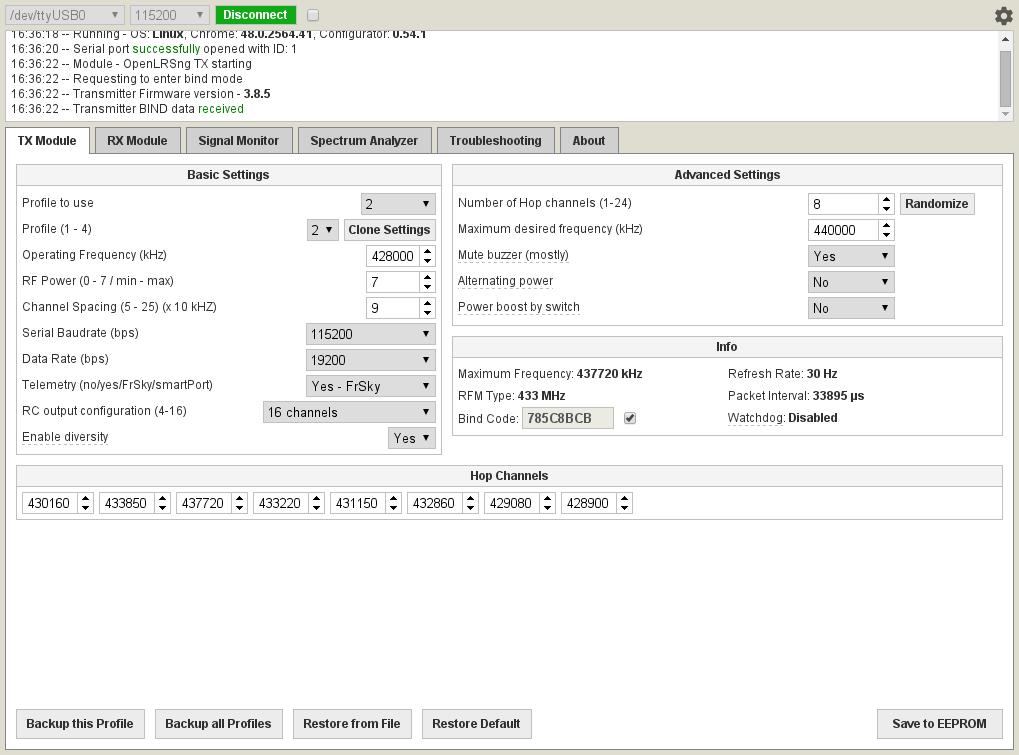Click Restore Default button
1019x755 pixels.
[476, 724]
